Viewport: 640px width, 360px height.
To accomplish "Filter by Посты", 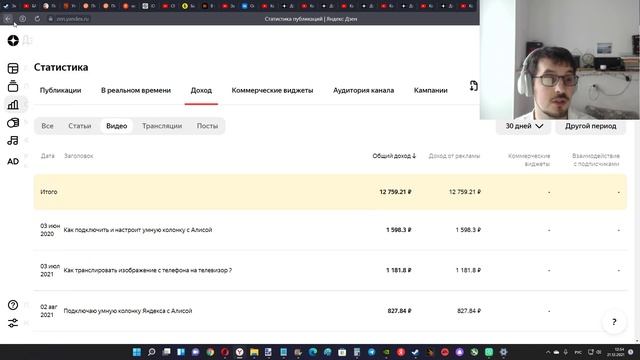I will point(207,126).
